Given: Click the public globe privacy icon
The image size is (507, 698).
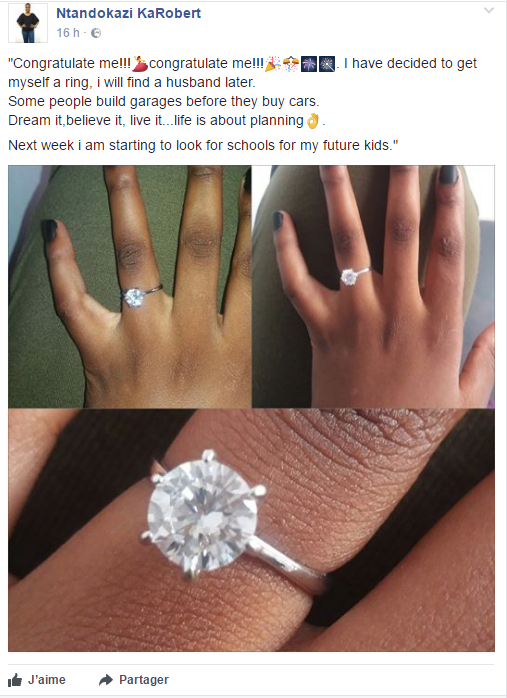Looking at the screenshot, I should [96, 33].
